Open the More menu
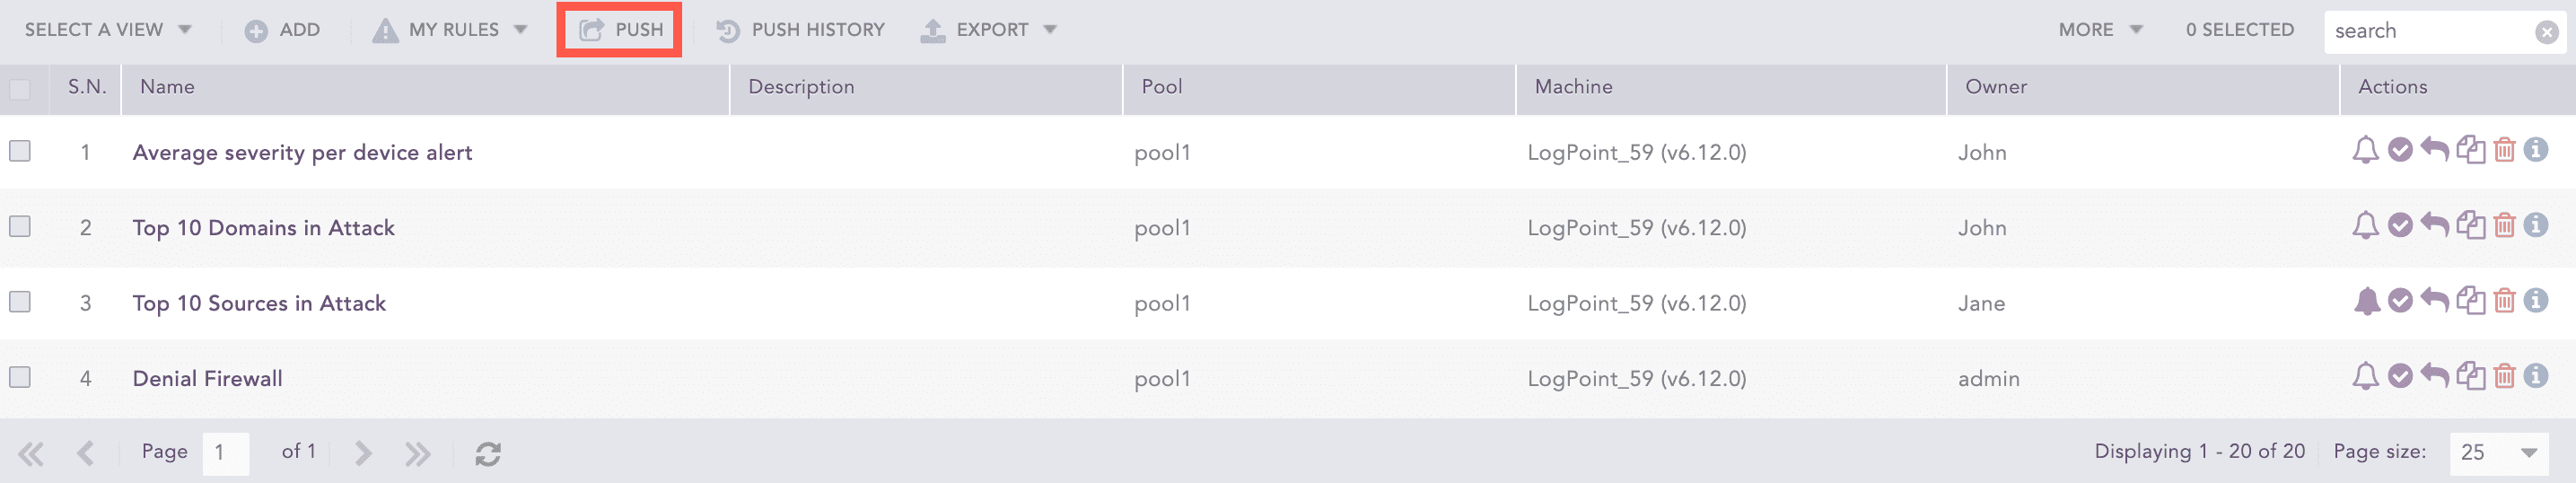The image size is (2576, 483). 2100,30
